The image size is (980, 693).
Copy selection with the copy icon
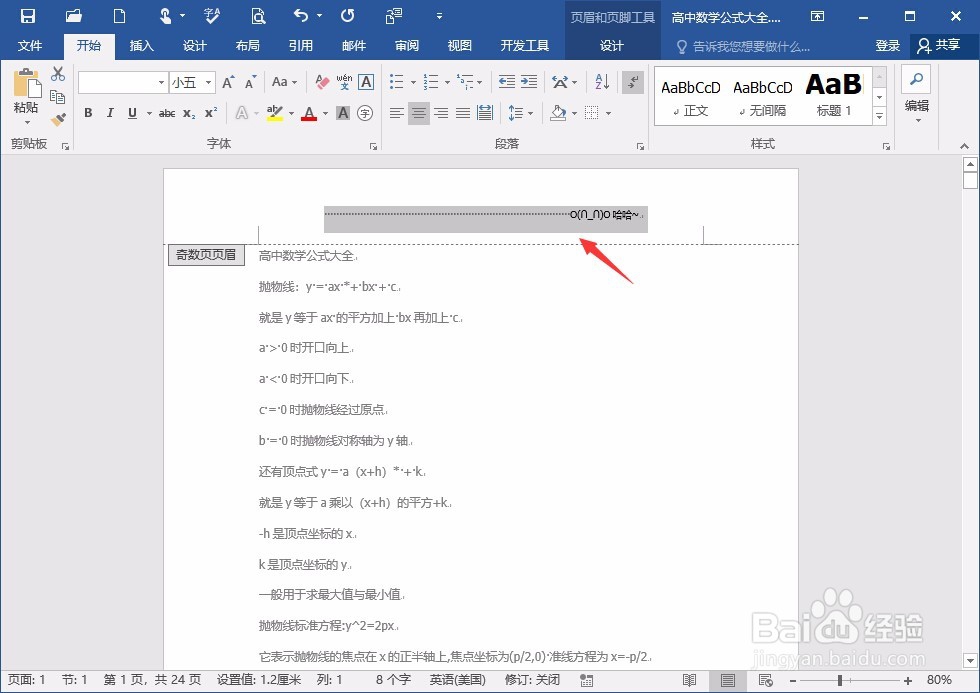click(x=58, y=97)
